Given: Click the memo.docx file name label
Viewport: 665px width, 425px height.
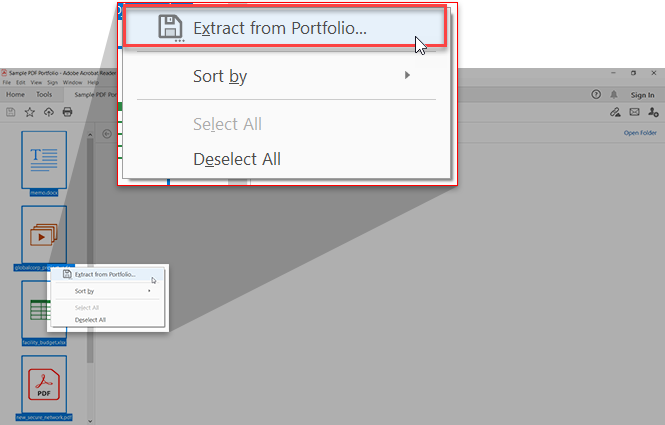Looking at the screenshot, I should [44, 193].
